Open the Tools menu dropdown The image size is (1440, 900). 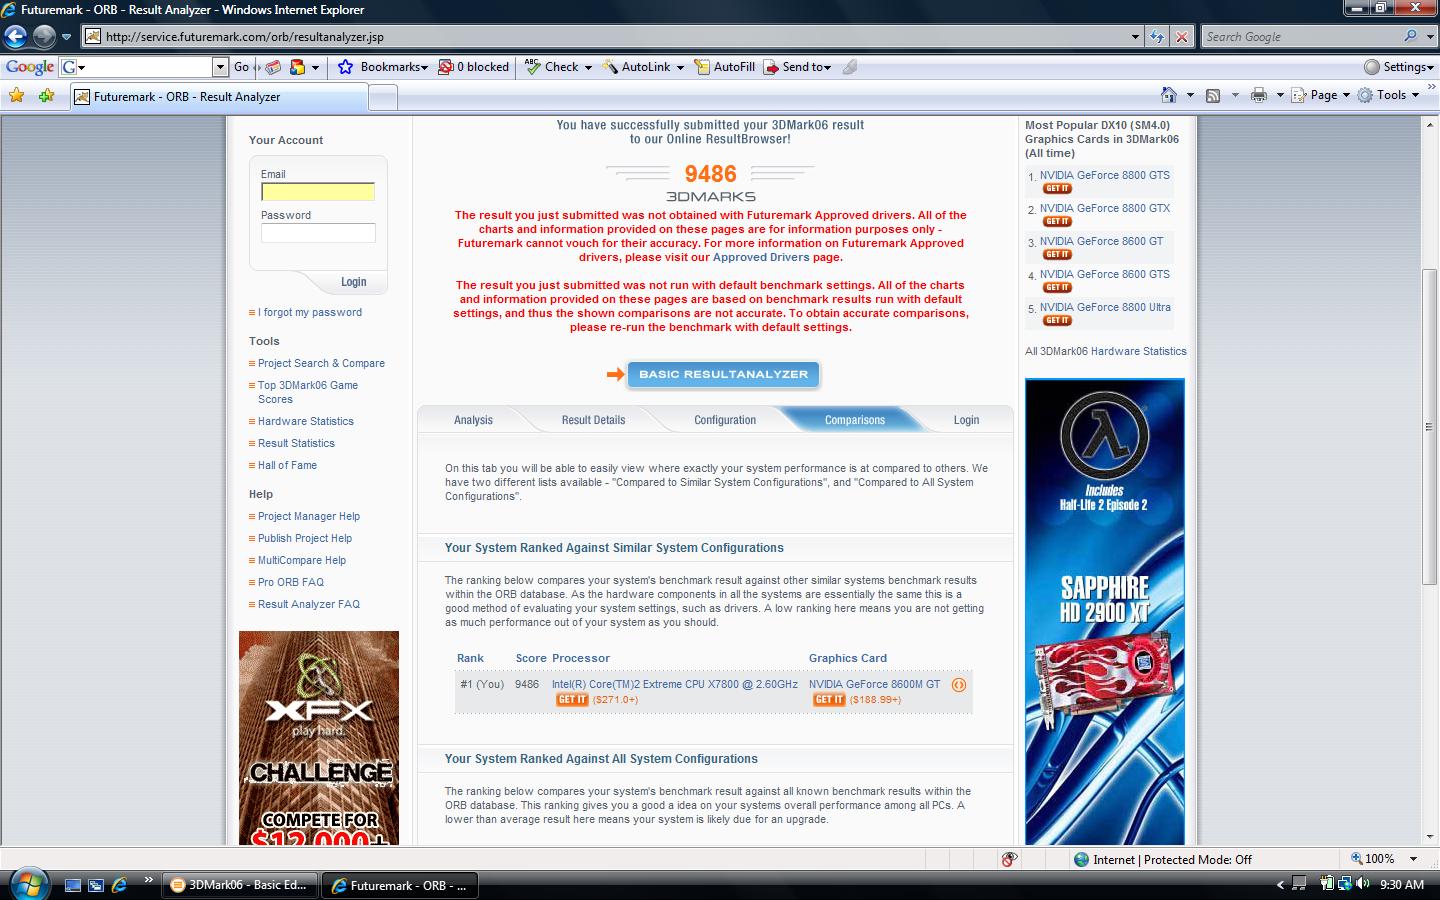pos(1414,95)
